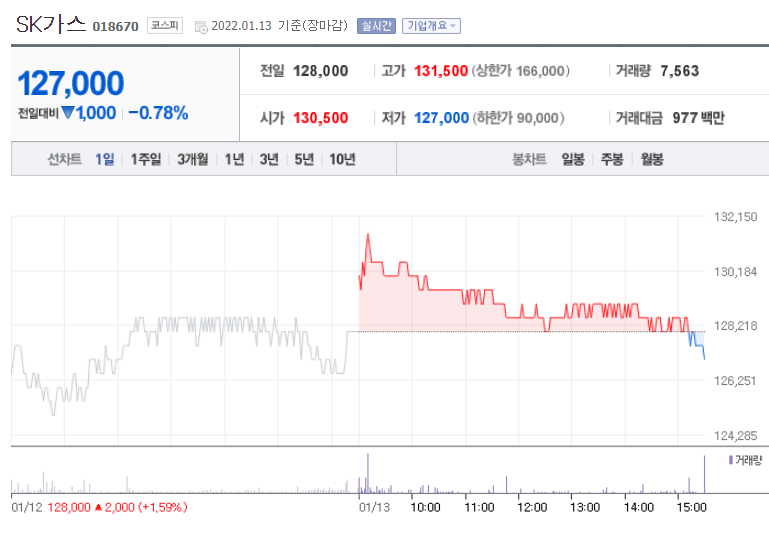Show the 5년 line chart
Screen dimensions: 769x533
[304, 159]
